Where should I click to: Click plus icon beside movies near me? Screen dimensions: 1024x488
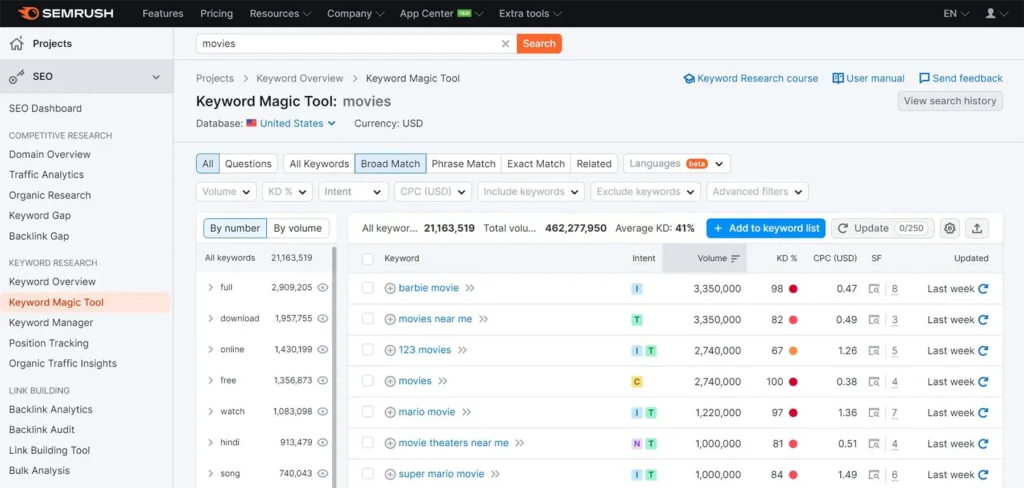pos(390,320)
